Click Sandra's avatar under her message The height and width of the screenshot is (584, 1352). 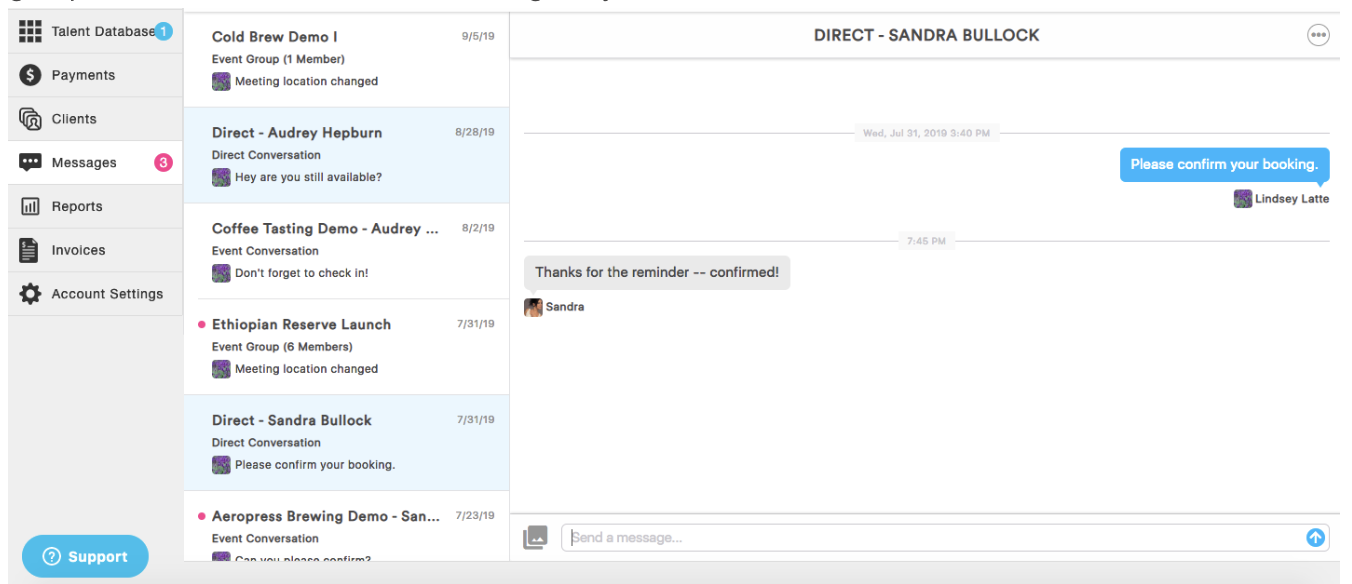click(x=533, y=307)
